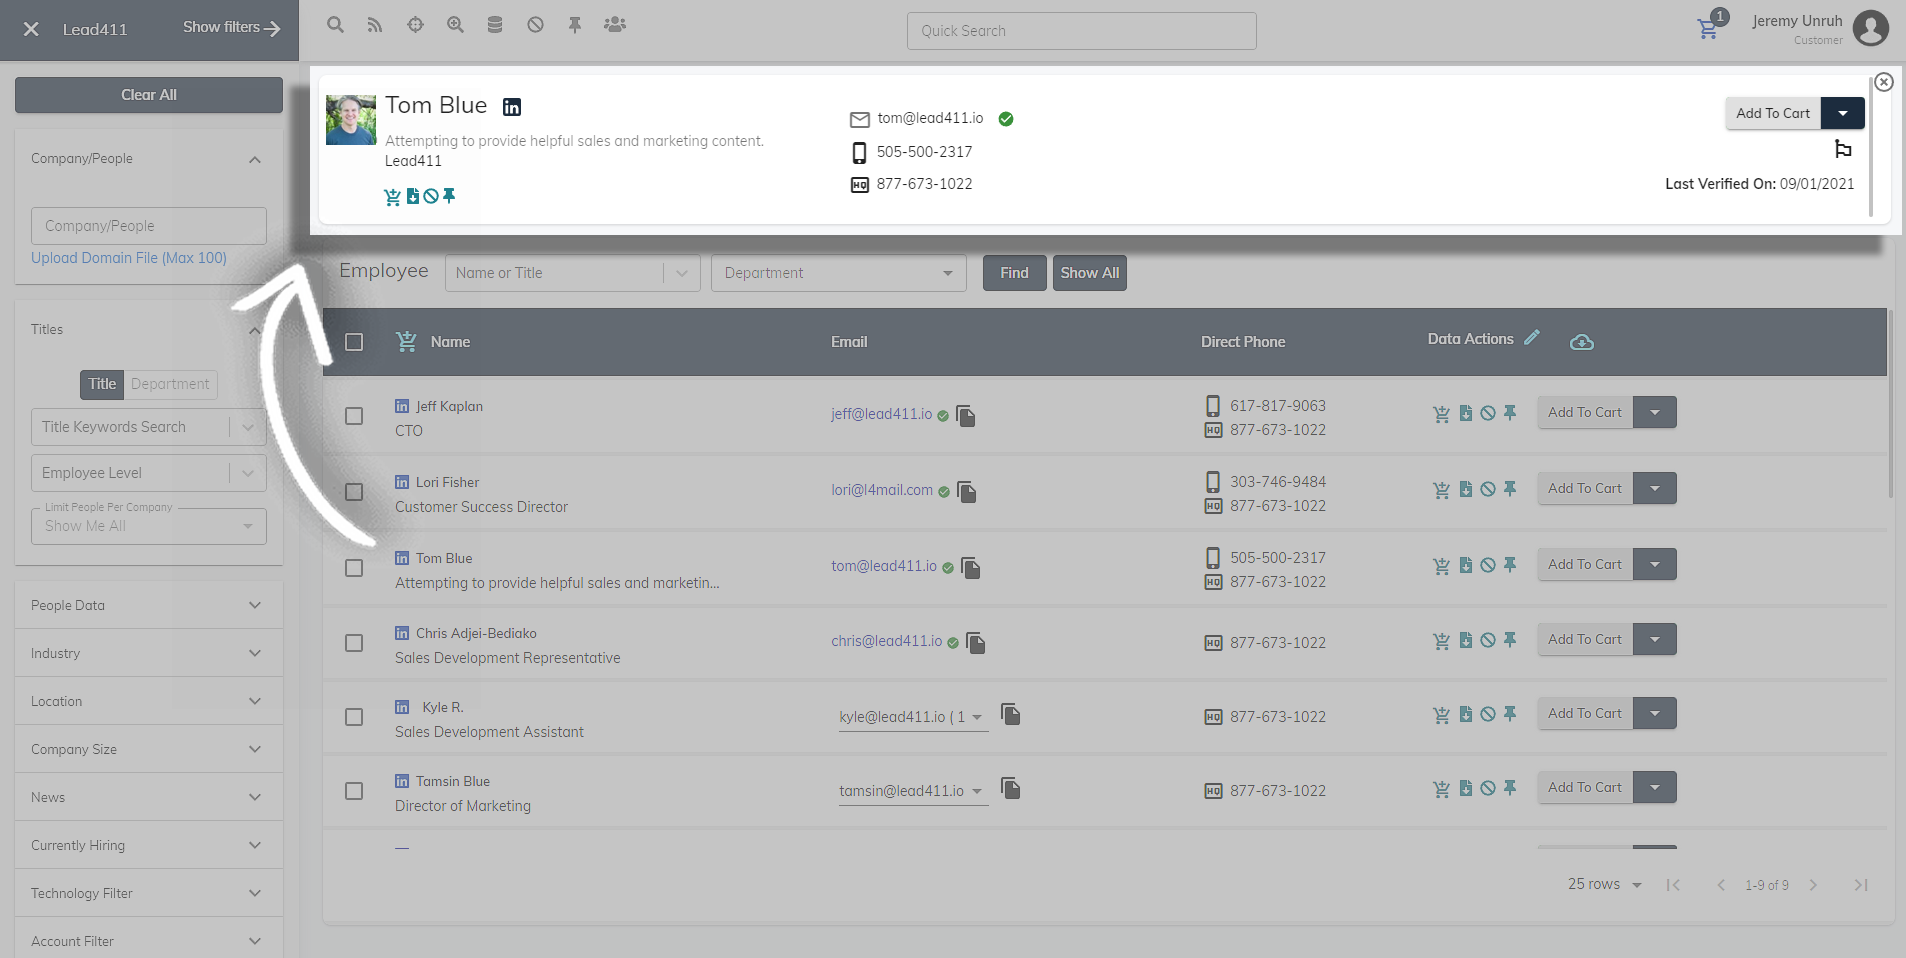Click Upload Domain File link
This screenshot has width=1906, height=958.
[x=129, y=258]
